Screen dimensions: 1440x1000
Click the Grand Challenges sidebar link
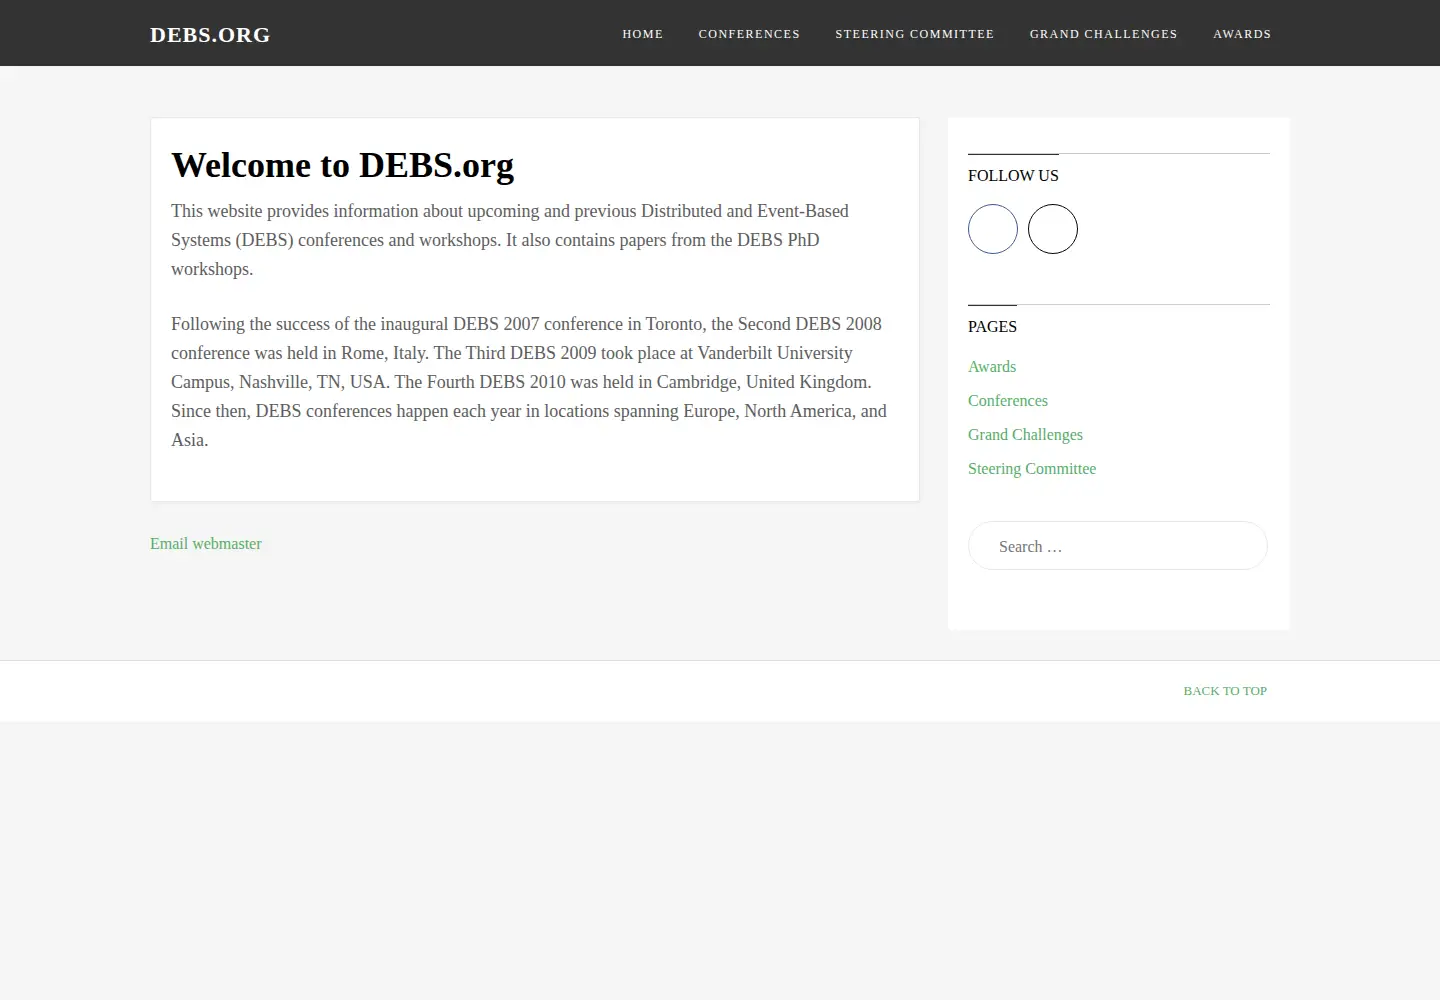tap(1025, 435)
